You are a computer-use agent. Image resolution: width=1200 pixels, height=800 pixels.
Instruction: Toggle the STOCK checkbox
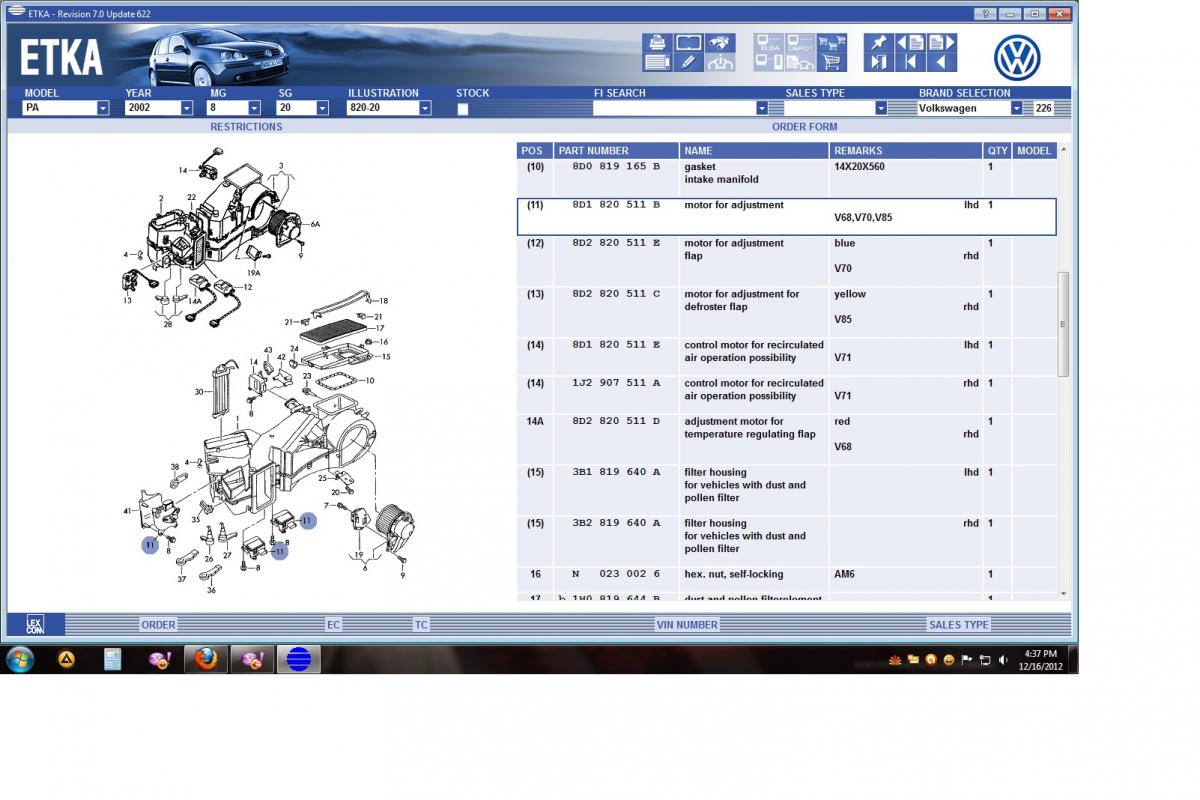[x=462, y=109]
